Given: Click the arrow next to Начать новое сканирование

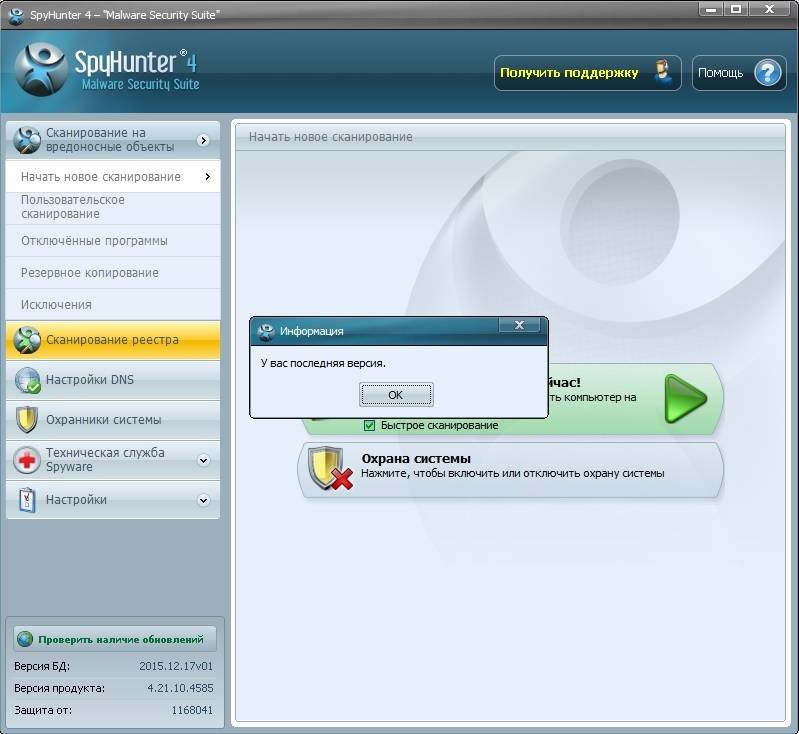Looking at the screenshot, I should coord(207,176).
